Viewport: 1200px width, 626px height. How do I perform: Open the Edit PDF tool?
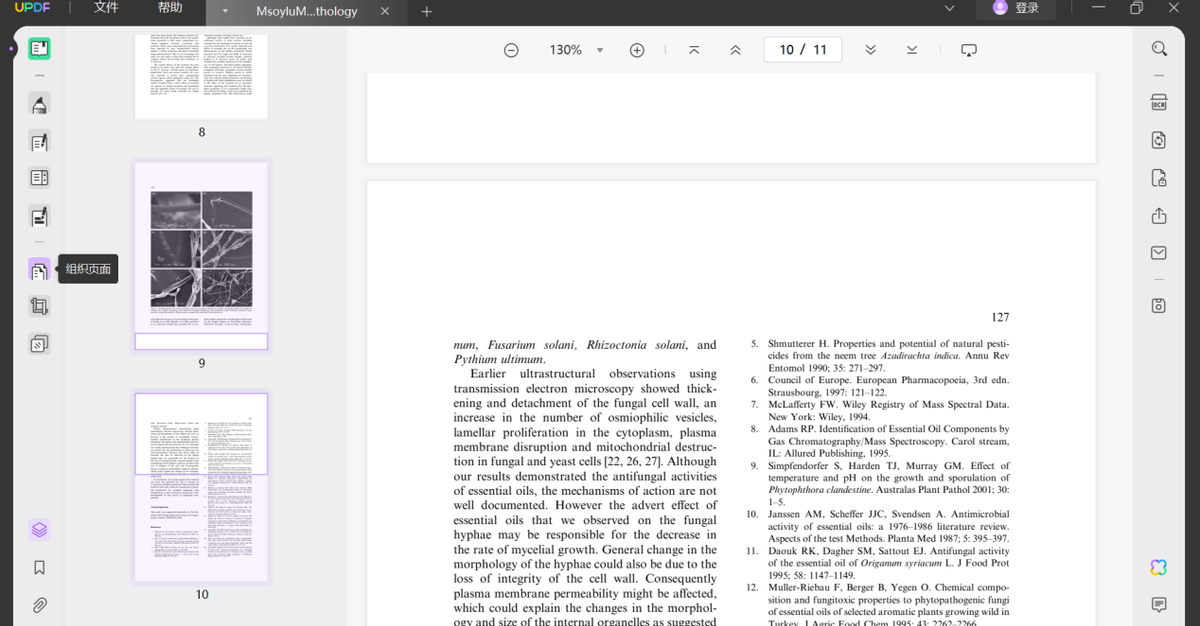(x=39, y=142)
